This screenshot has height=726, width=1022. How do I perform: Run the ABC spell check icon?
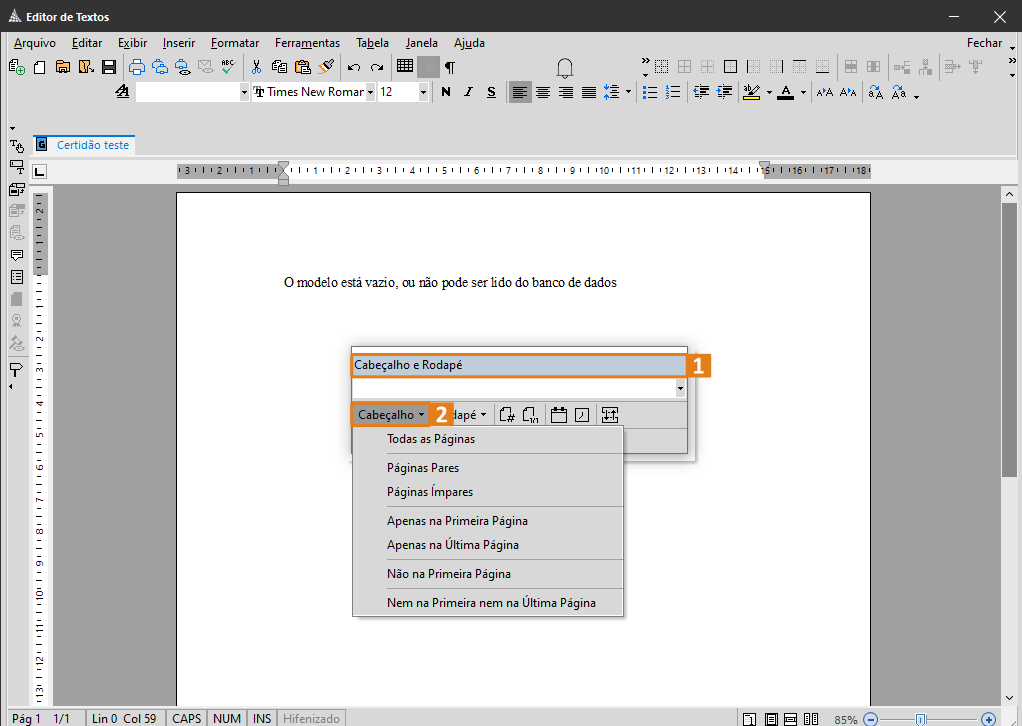click(x=228, y=66)
